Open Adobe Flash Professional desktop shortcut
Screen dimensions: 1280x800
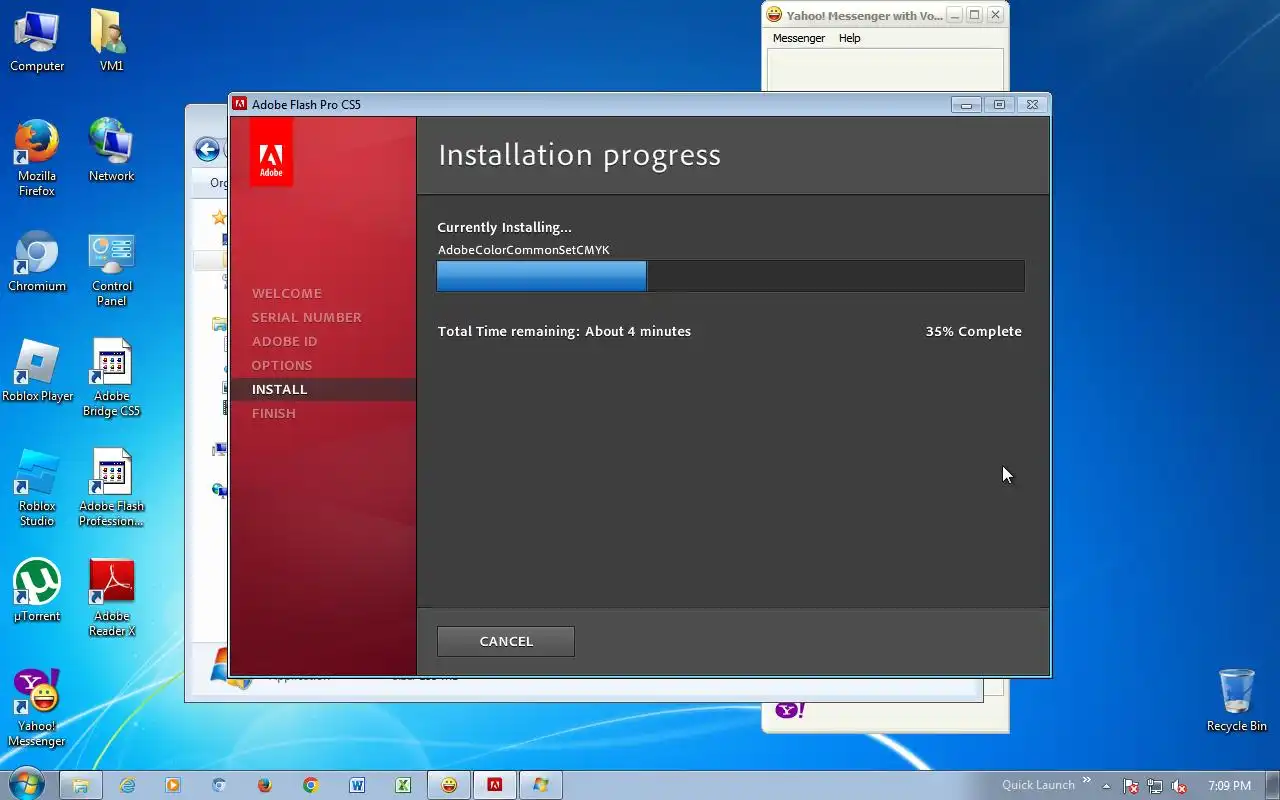(111, 488)
